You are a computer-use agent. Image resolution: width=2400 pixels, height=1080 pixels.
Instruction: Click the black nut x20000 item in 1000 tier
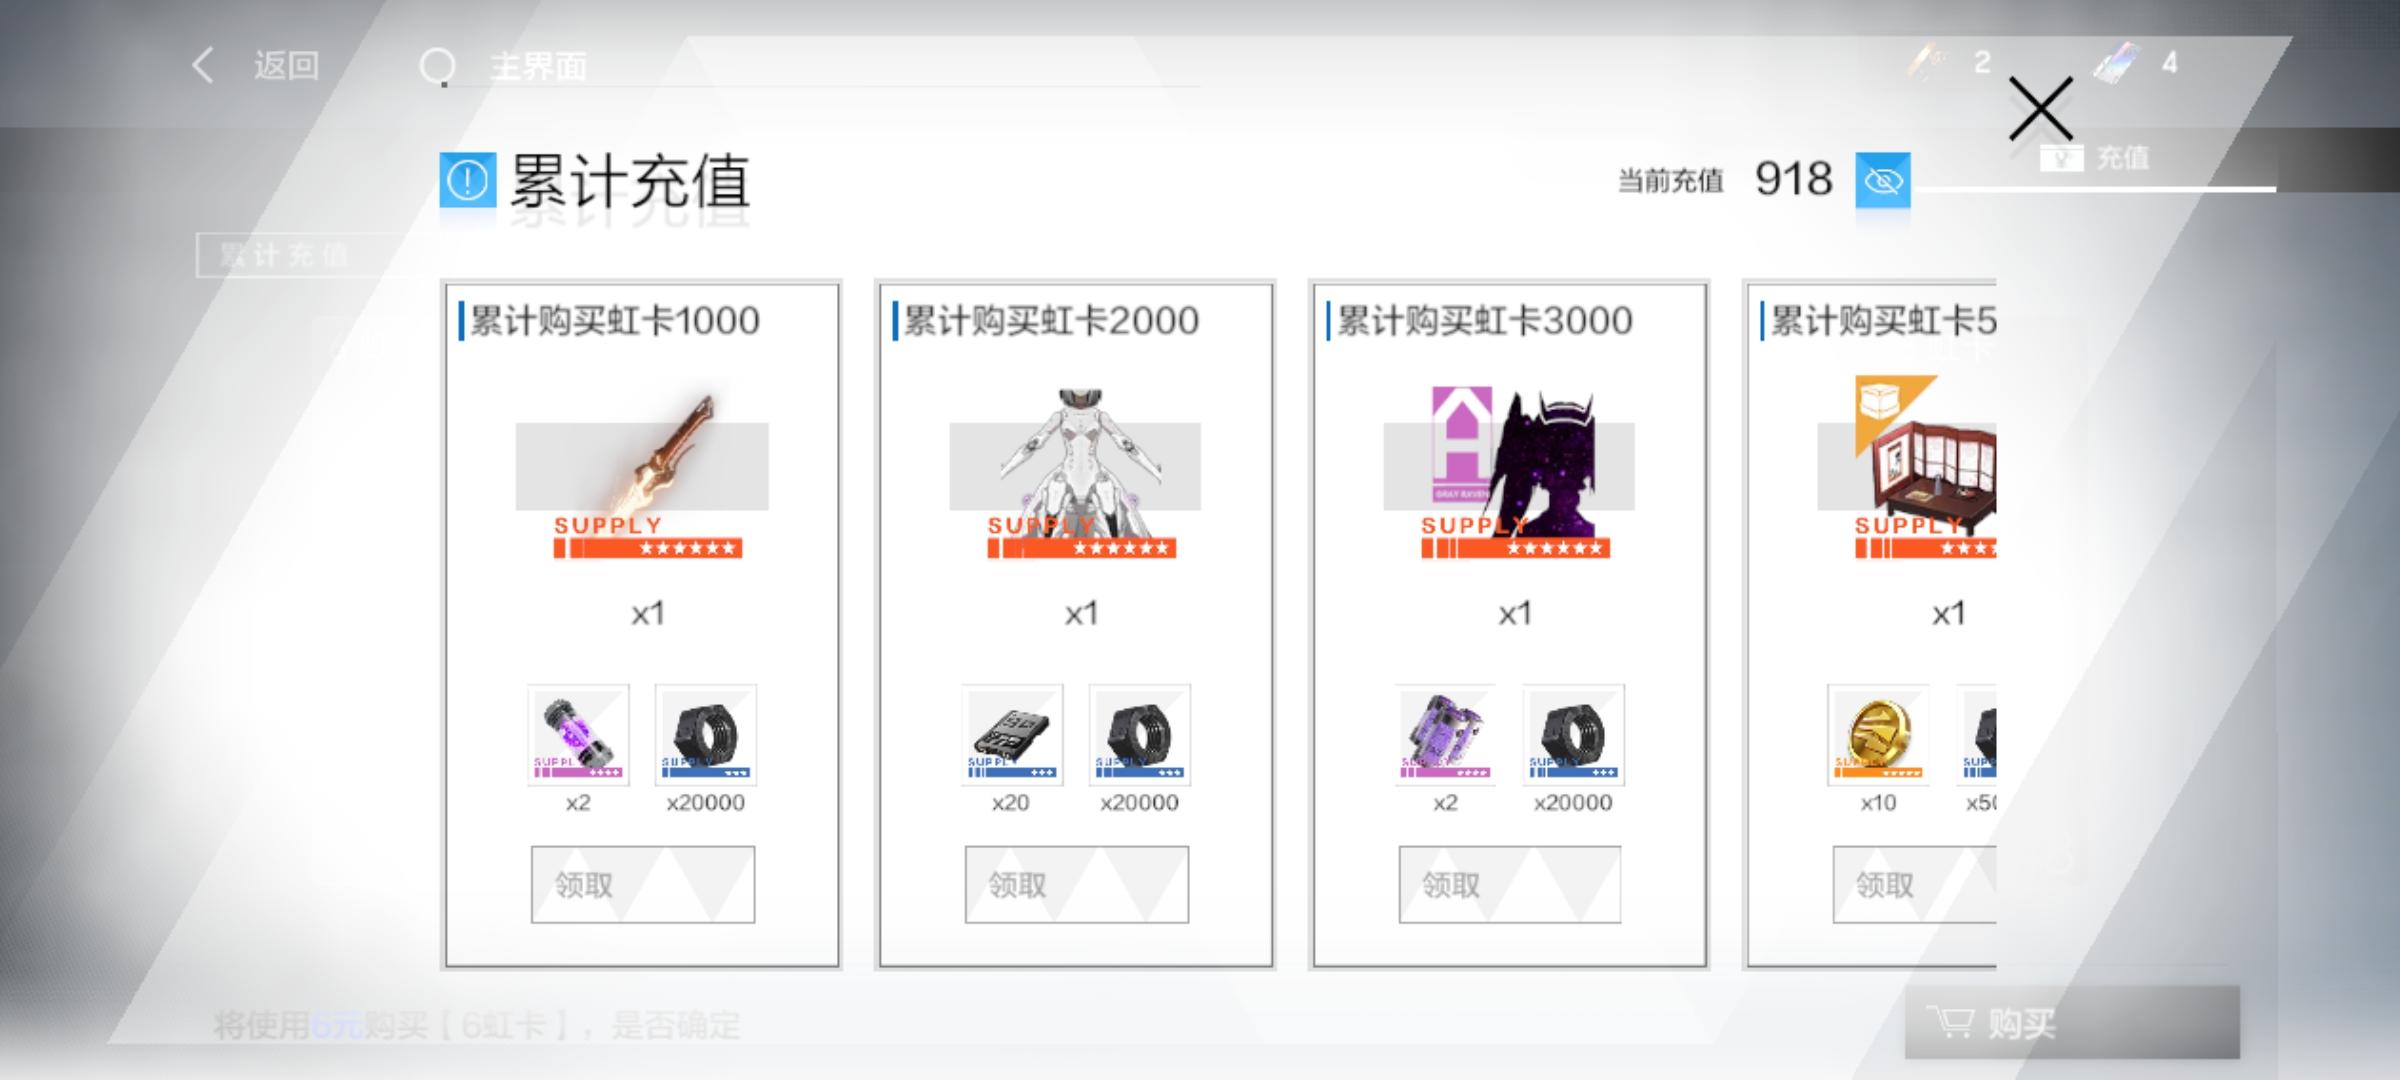(706, 735)
